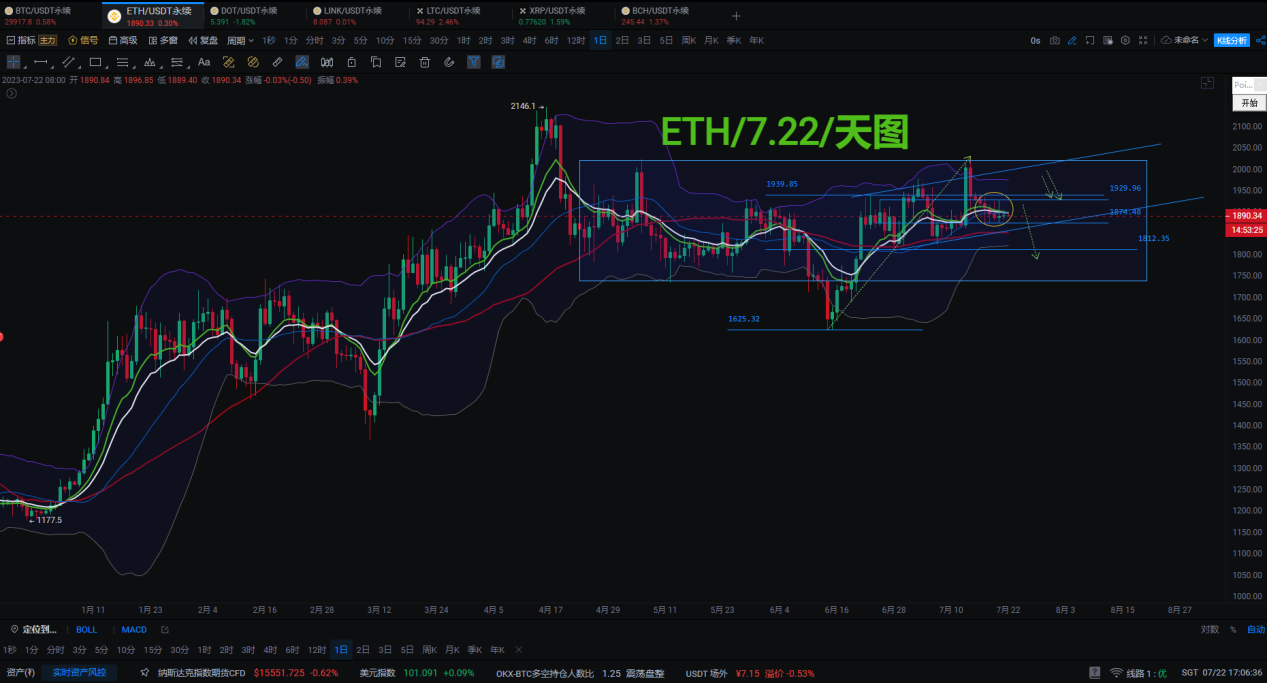The image size is (1267, 683).
Task: Click the fullscreen collapse arrows icon
Action: tap(1143, 40)
